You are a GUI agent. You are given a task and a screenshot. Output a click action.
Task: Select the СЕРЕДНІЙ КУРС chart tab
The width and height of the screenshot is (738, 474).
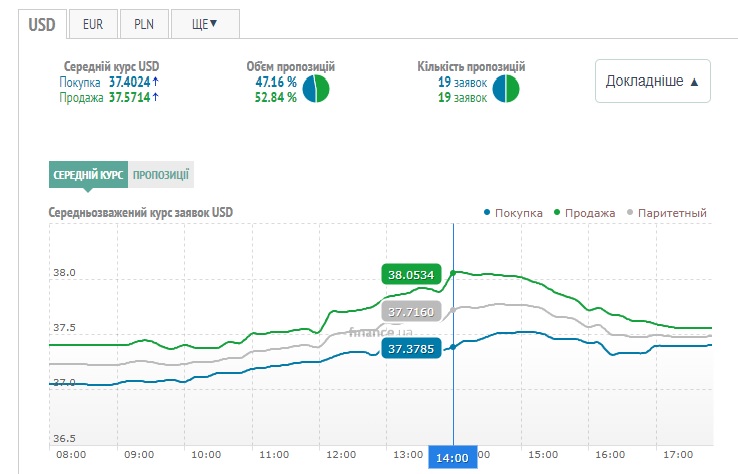coord(89,174)
